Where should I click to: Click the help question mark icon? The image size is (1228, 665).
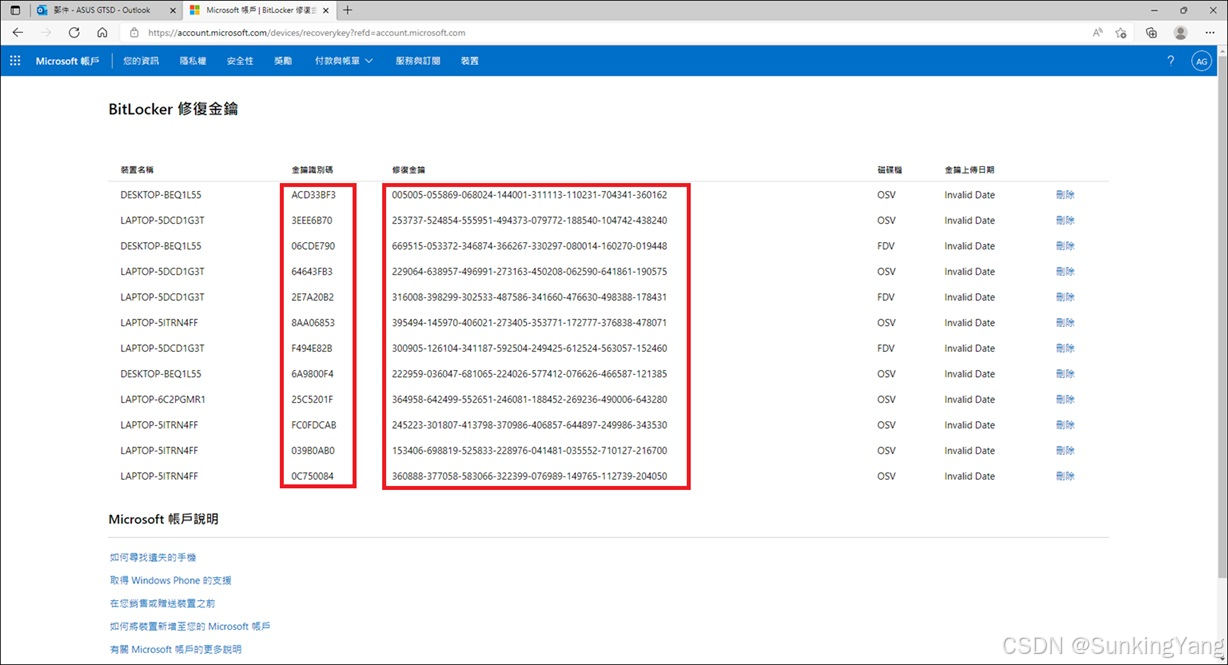point(1170,61)
